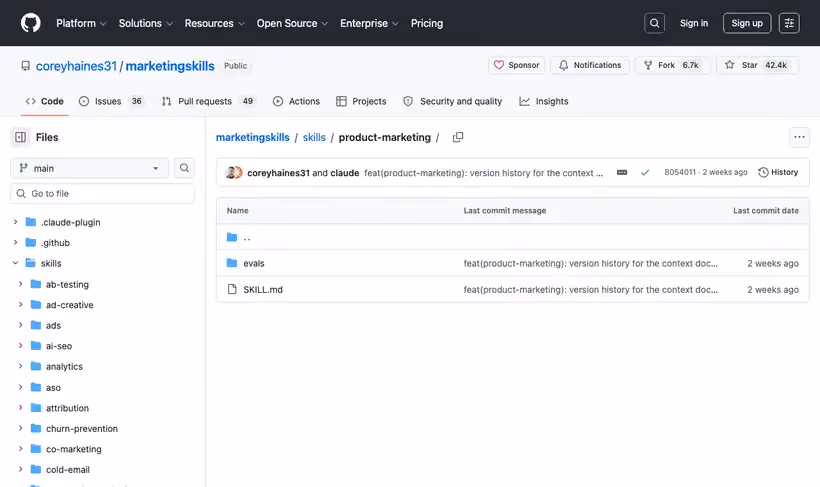The width and height of the screenshot is (820, 487).
Task: Copy the path with copy icon
Action: click(x=458, y=137)
